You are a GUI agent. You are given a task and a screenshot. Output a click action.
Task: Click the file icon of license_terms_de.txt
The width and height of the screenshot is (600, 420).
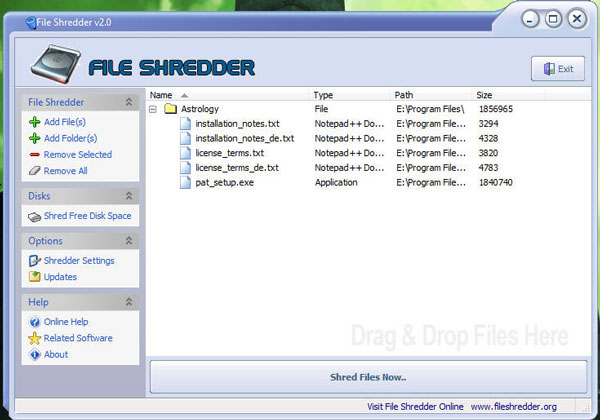point(186,168)
